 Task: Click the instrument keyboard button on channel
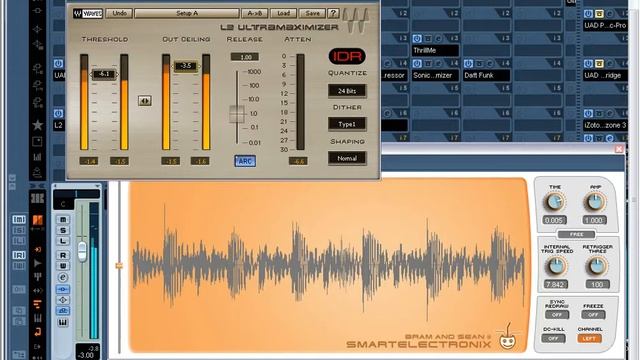click(62, 323)
